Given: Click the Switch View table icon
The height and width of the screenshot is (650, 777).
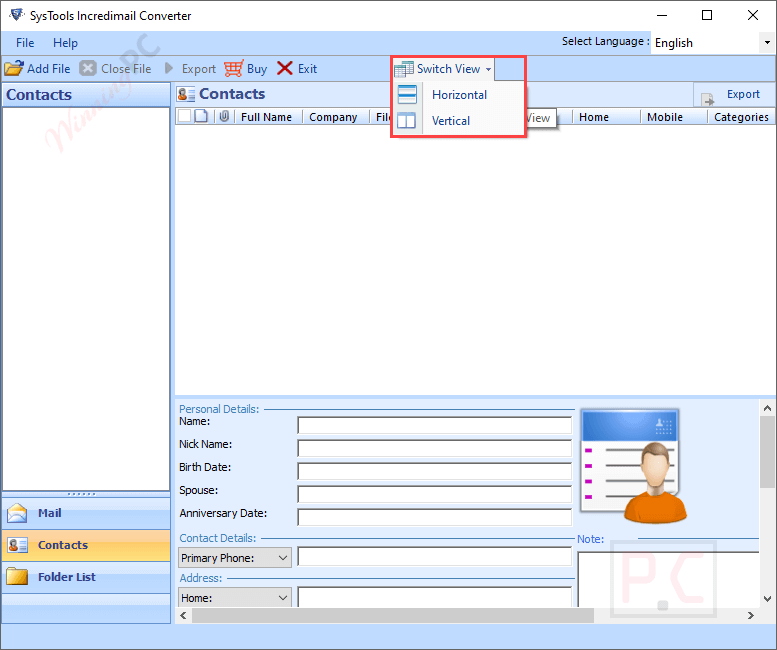Looking at the screenshot, I should click(x=403, y=69).
